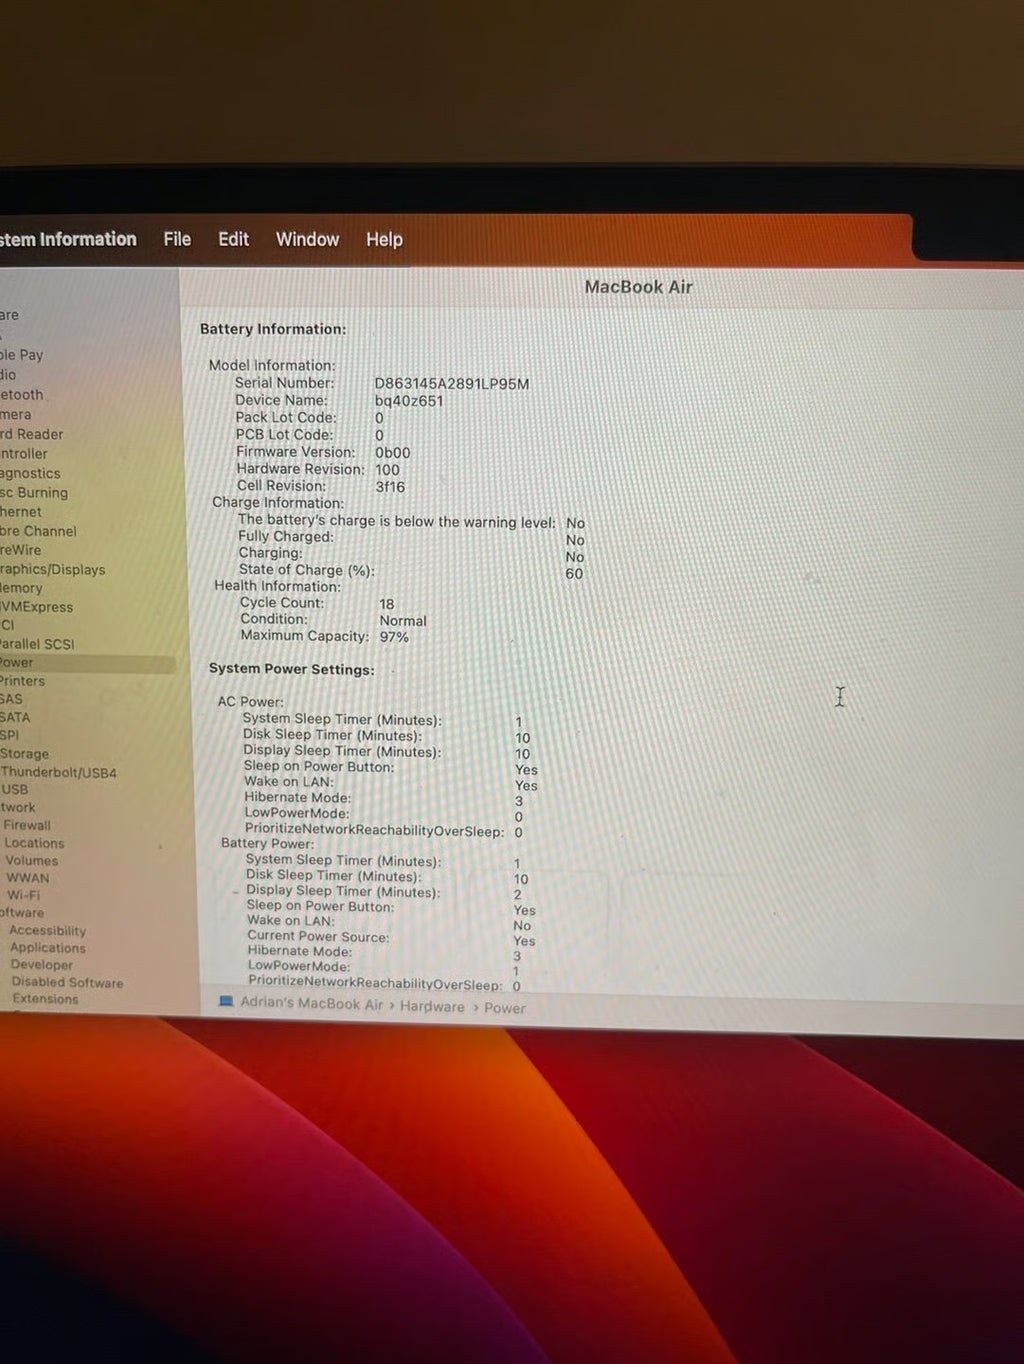Image resolution: width=1024 pixels, height=1364 pixels.
Task: Select Printers in the sidebar list
Action: [23, 681]
